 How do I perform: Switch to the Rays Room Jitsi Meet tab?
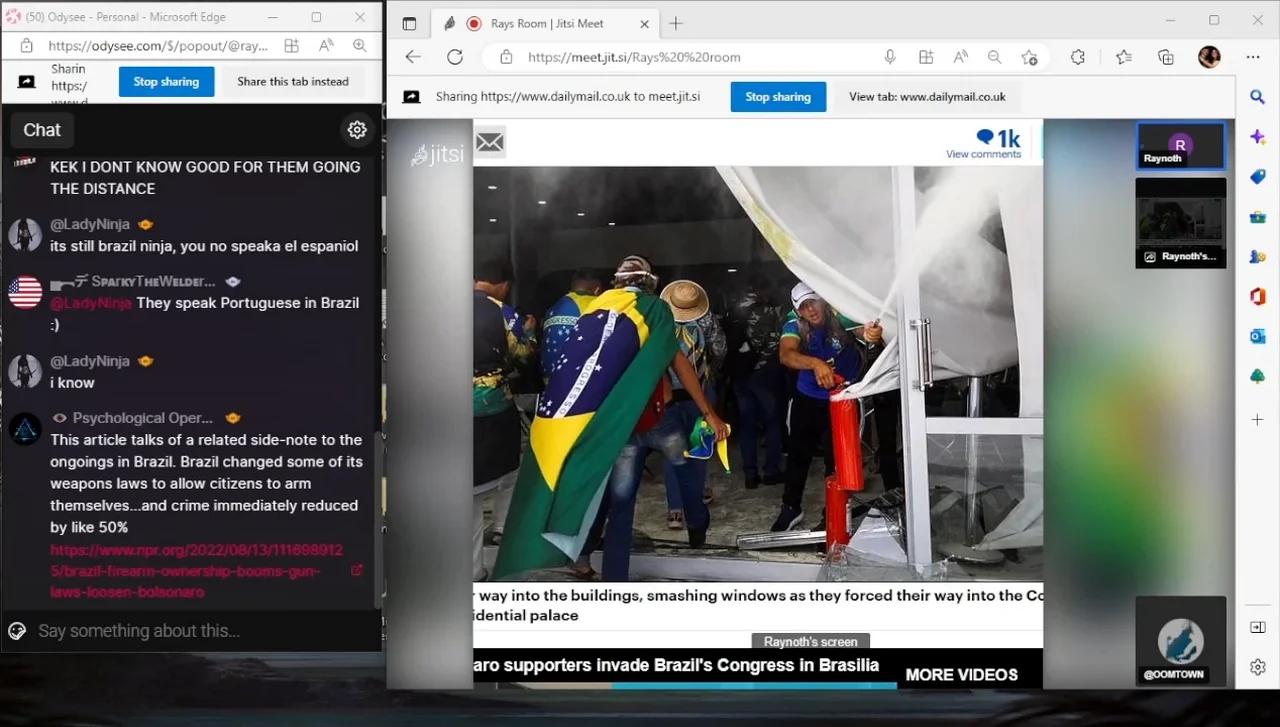[545, 23]
